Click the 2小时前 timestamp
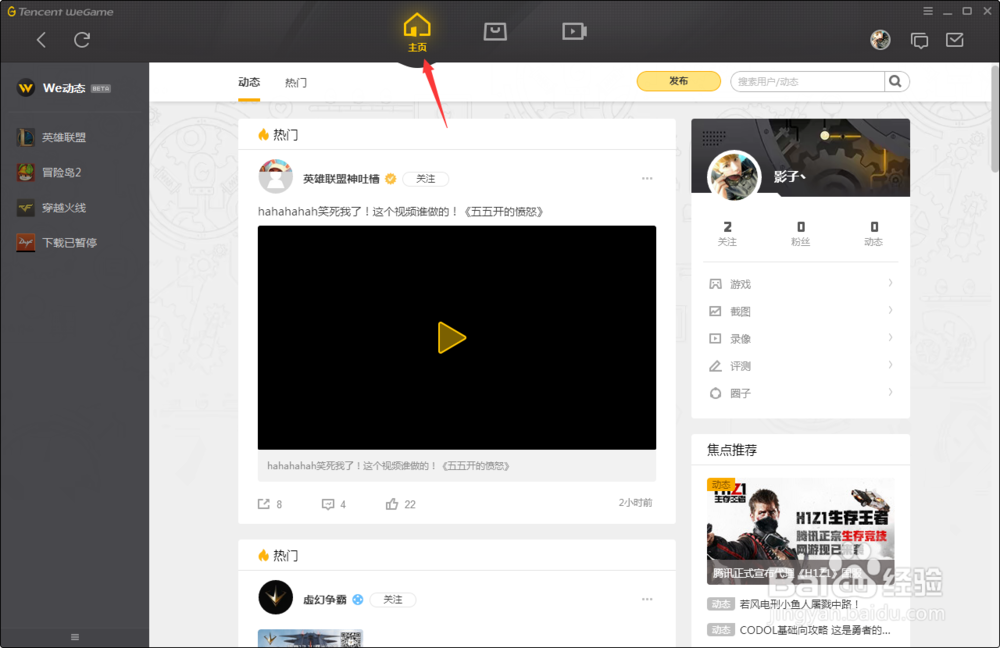The width and height of the screenshot is (1000, 648). [635, 503]
